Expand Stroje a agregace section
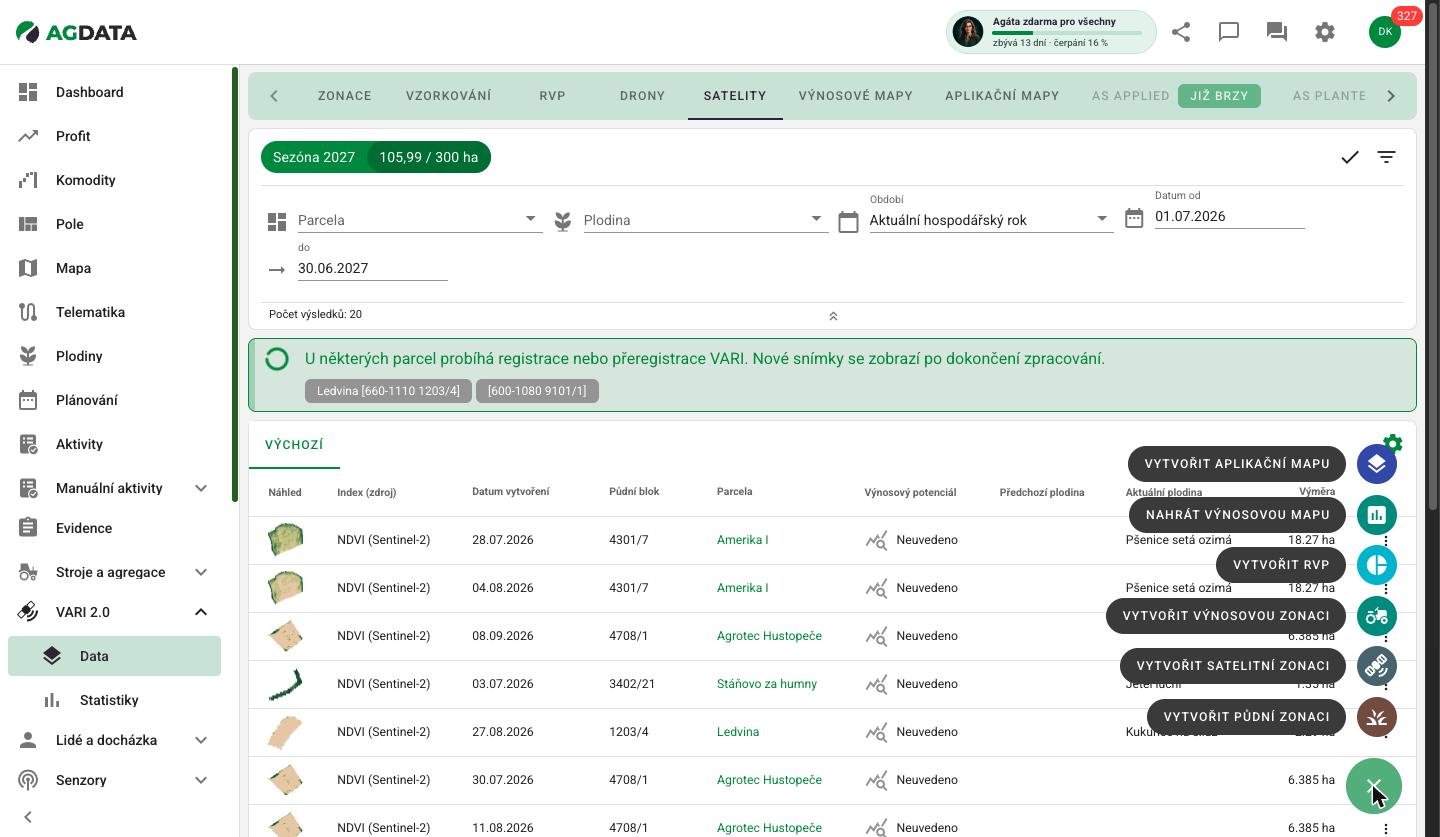Viewport: 1440px width, 837px height. pyautogui.click(x=201, y=572)
